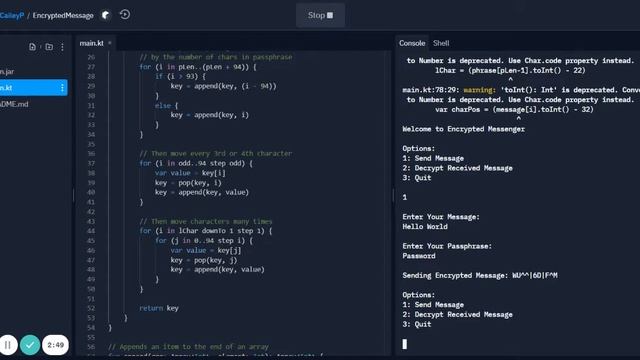Click line number 44 in the gutter
This screenshot has height=360, width=640.
click(91, 231)
